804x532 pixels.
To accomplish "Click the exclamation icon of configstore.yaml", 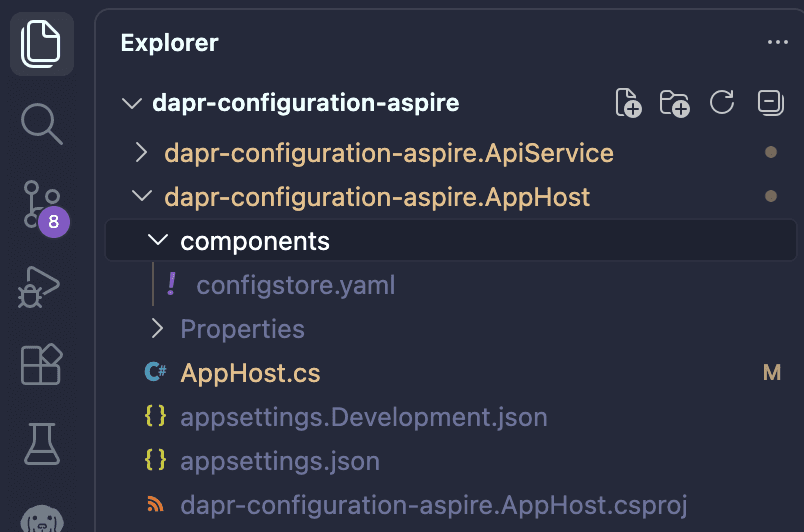I will tap(172, 284).
